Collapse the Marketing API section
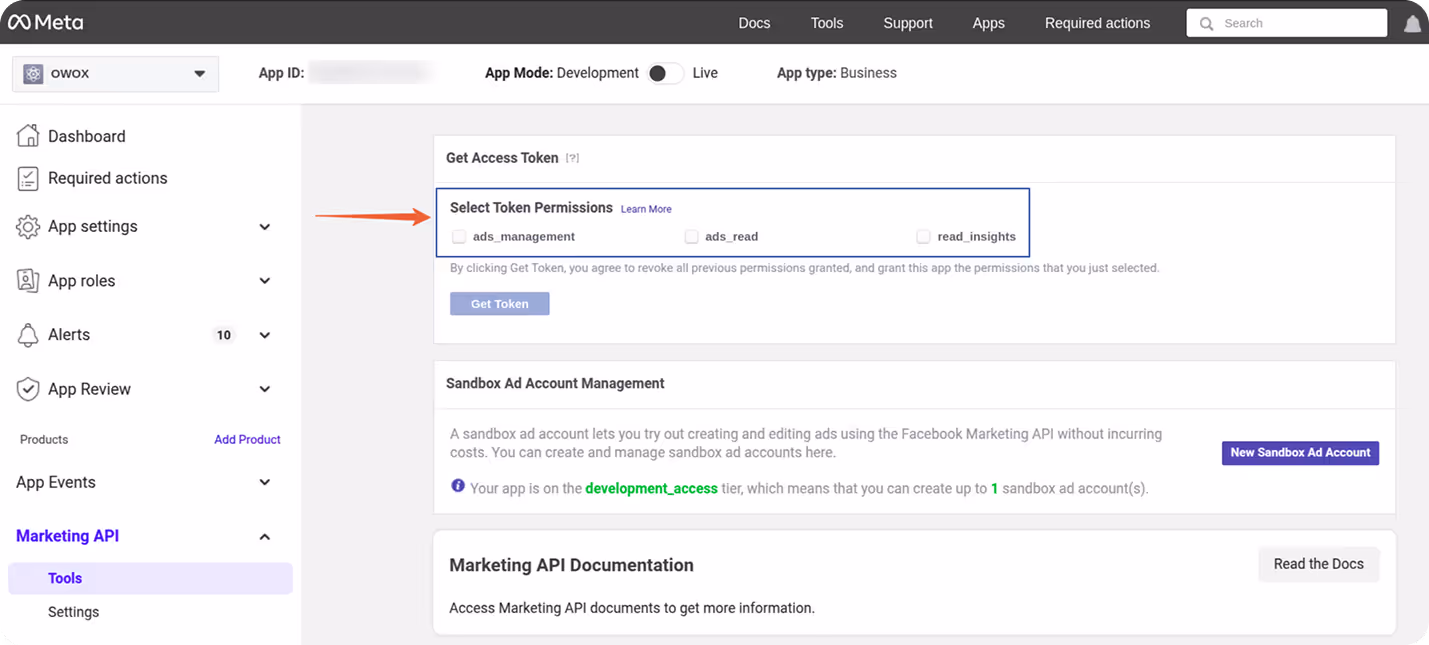 [264, 536]
